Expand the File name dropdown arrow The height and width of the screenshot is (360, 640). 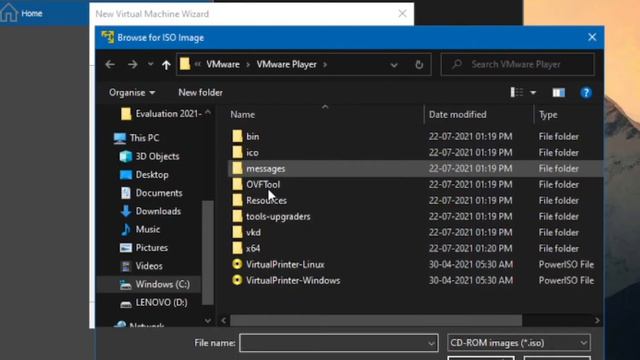[431, 343]
